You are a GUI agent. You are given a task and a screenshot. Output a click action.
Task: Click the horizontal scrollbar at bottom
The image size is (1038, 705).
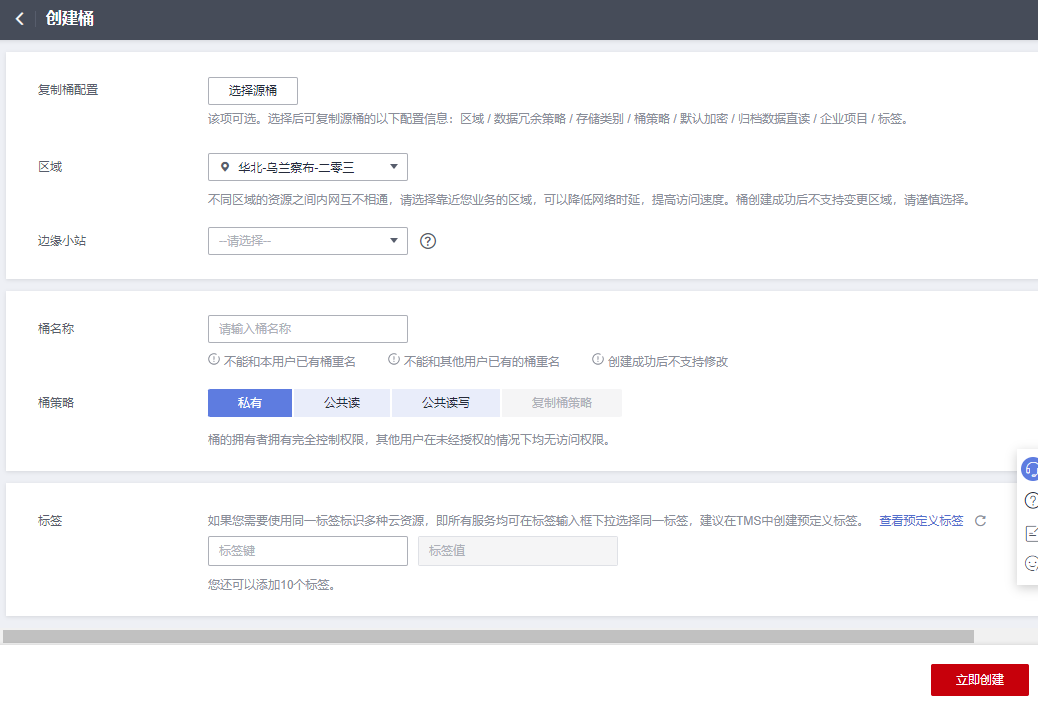pyautogui.click(x=488, y=636)
